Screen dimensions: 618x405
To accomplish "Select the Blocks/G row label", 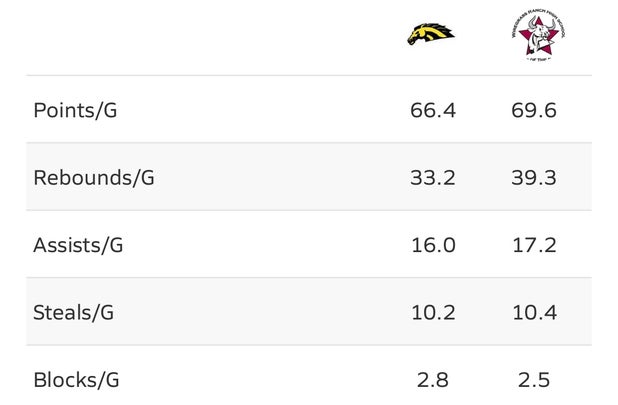I will pos(76,380).
